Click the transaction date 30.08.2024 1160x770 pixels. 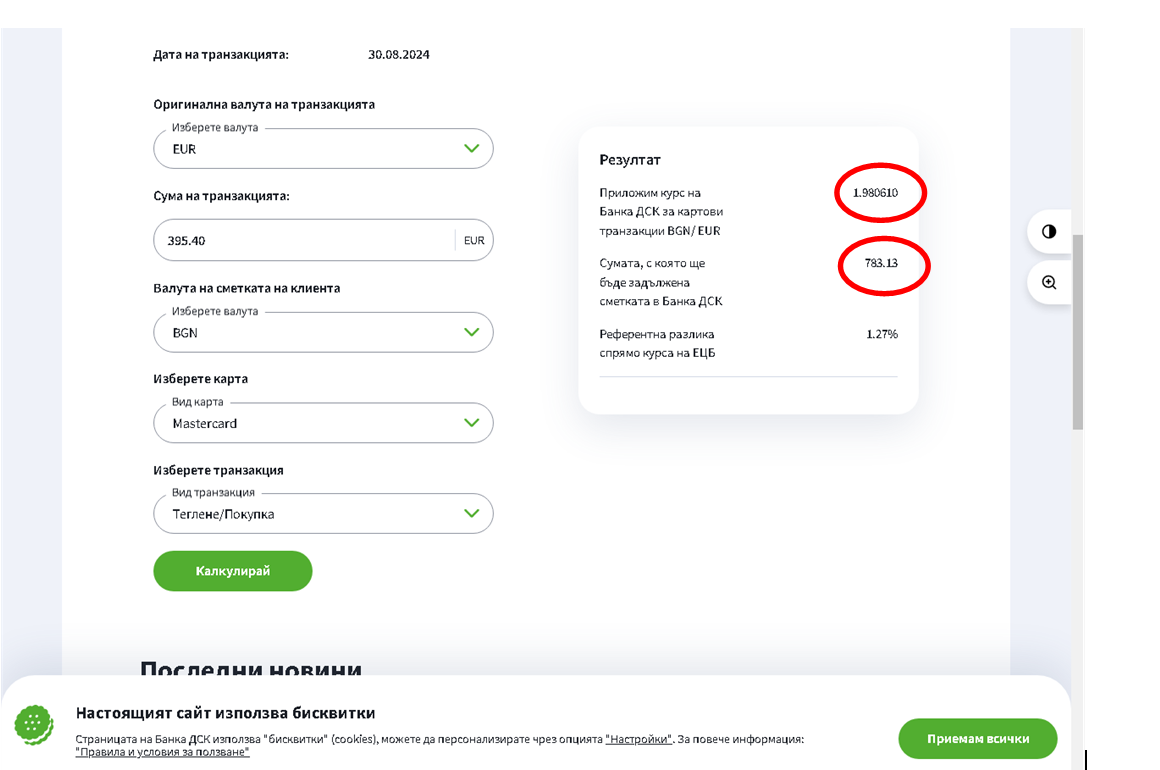pos(398,54)
